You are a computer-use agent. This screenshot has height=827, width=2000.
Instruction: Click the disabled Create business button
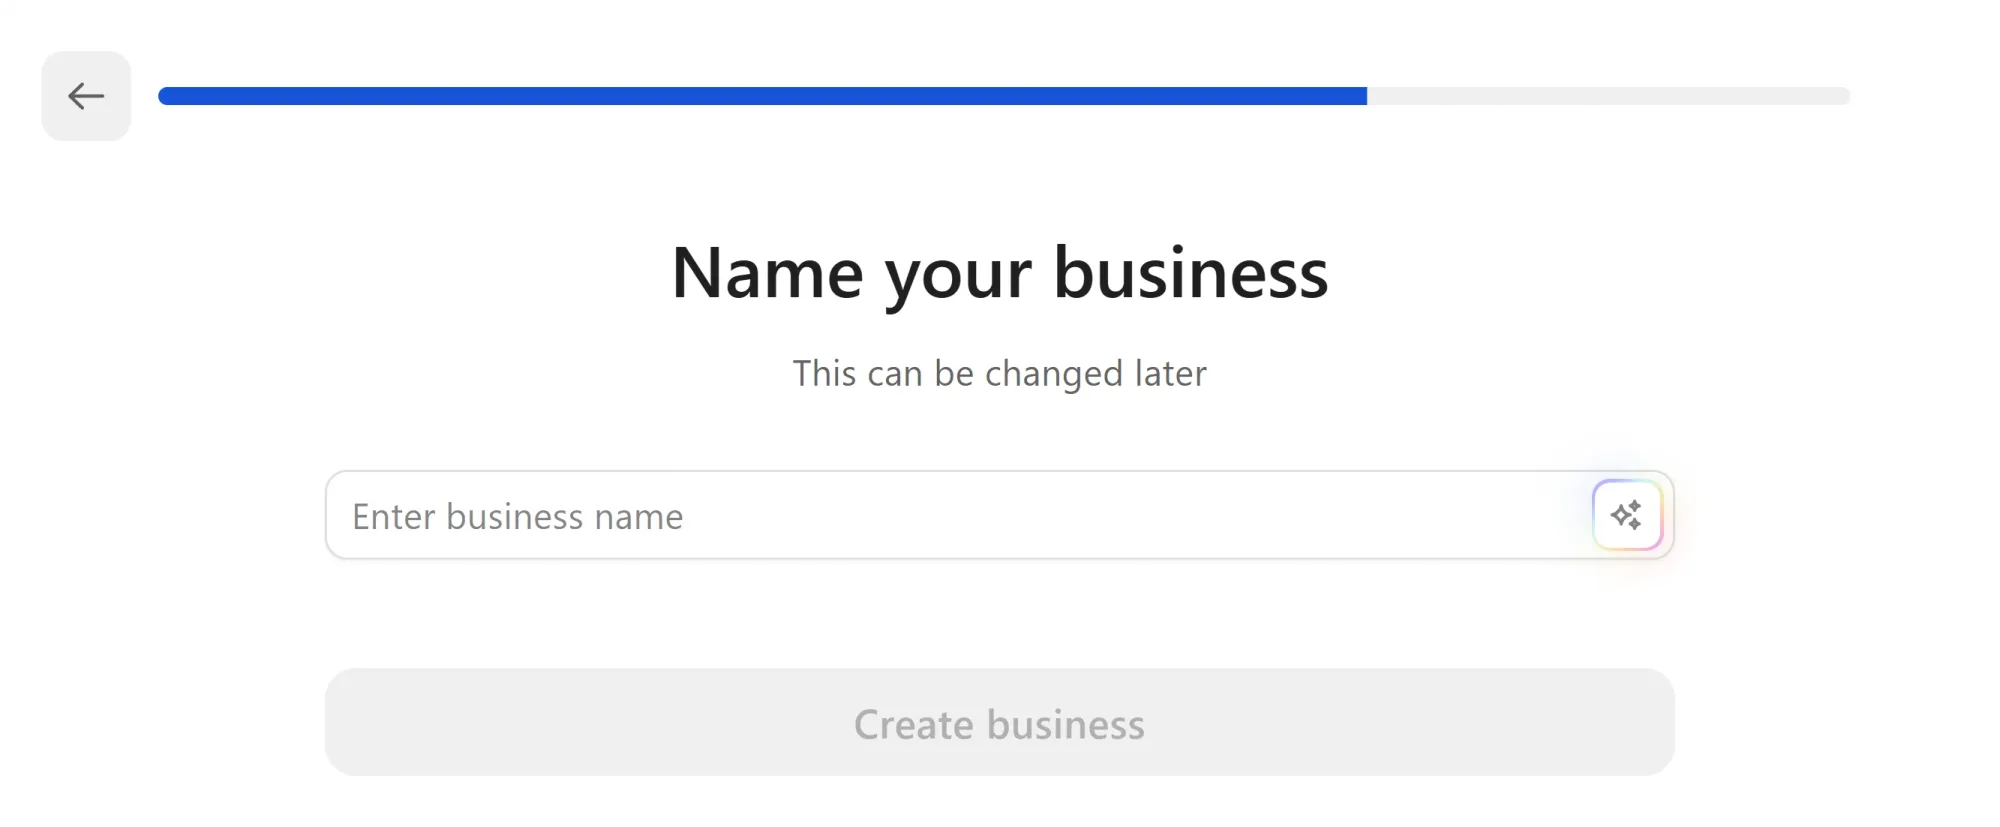pos(999,722)
